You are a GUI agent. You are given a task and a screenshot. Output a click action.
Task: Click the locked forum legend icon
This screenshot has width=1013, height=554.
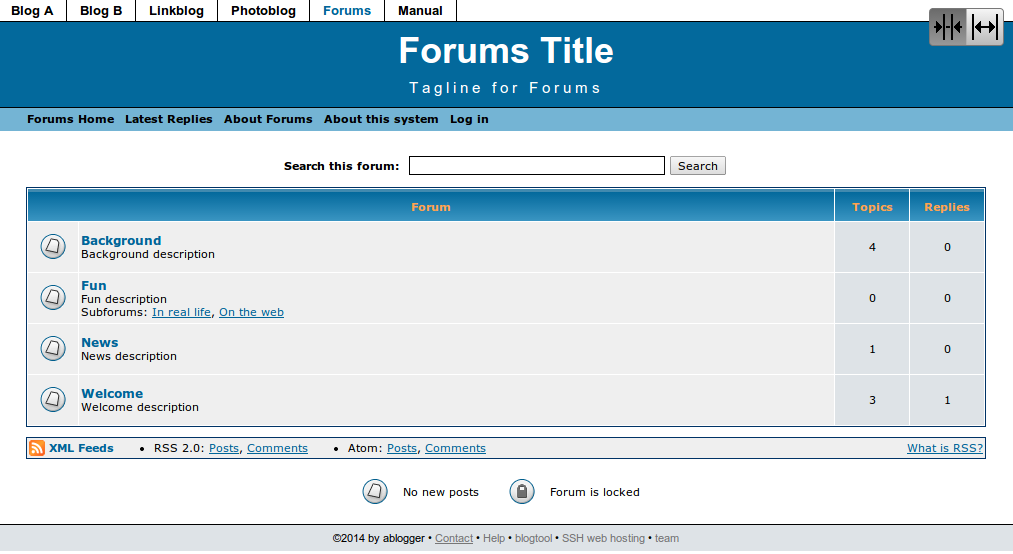[x=522, y=491]
